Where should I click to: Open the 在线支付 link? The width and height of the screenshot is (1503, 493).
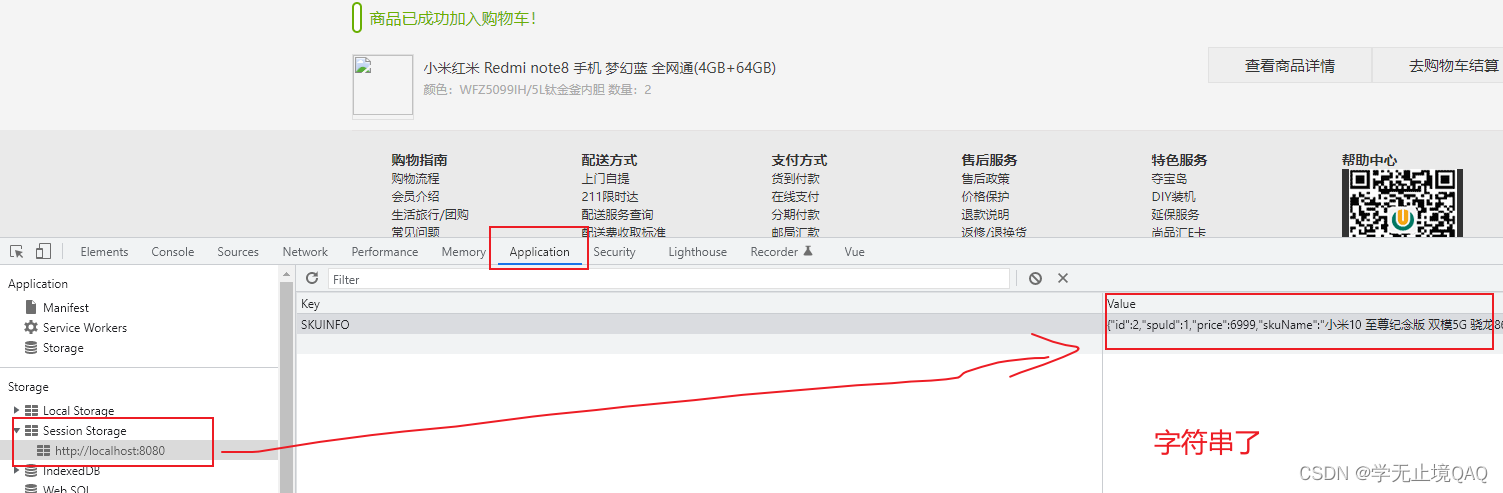pyautogui.click(x=796, y=196)
